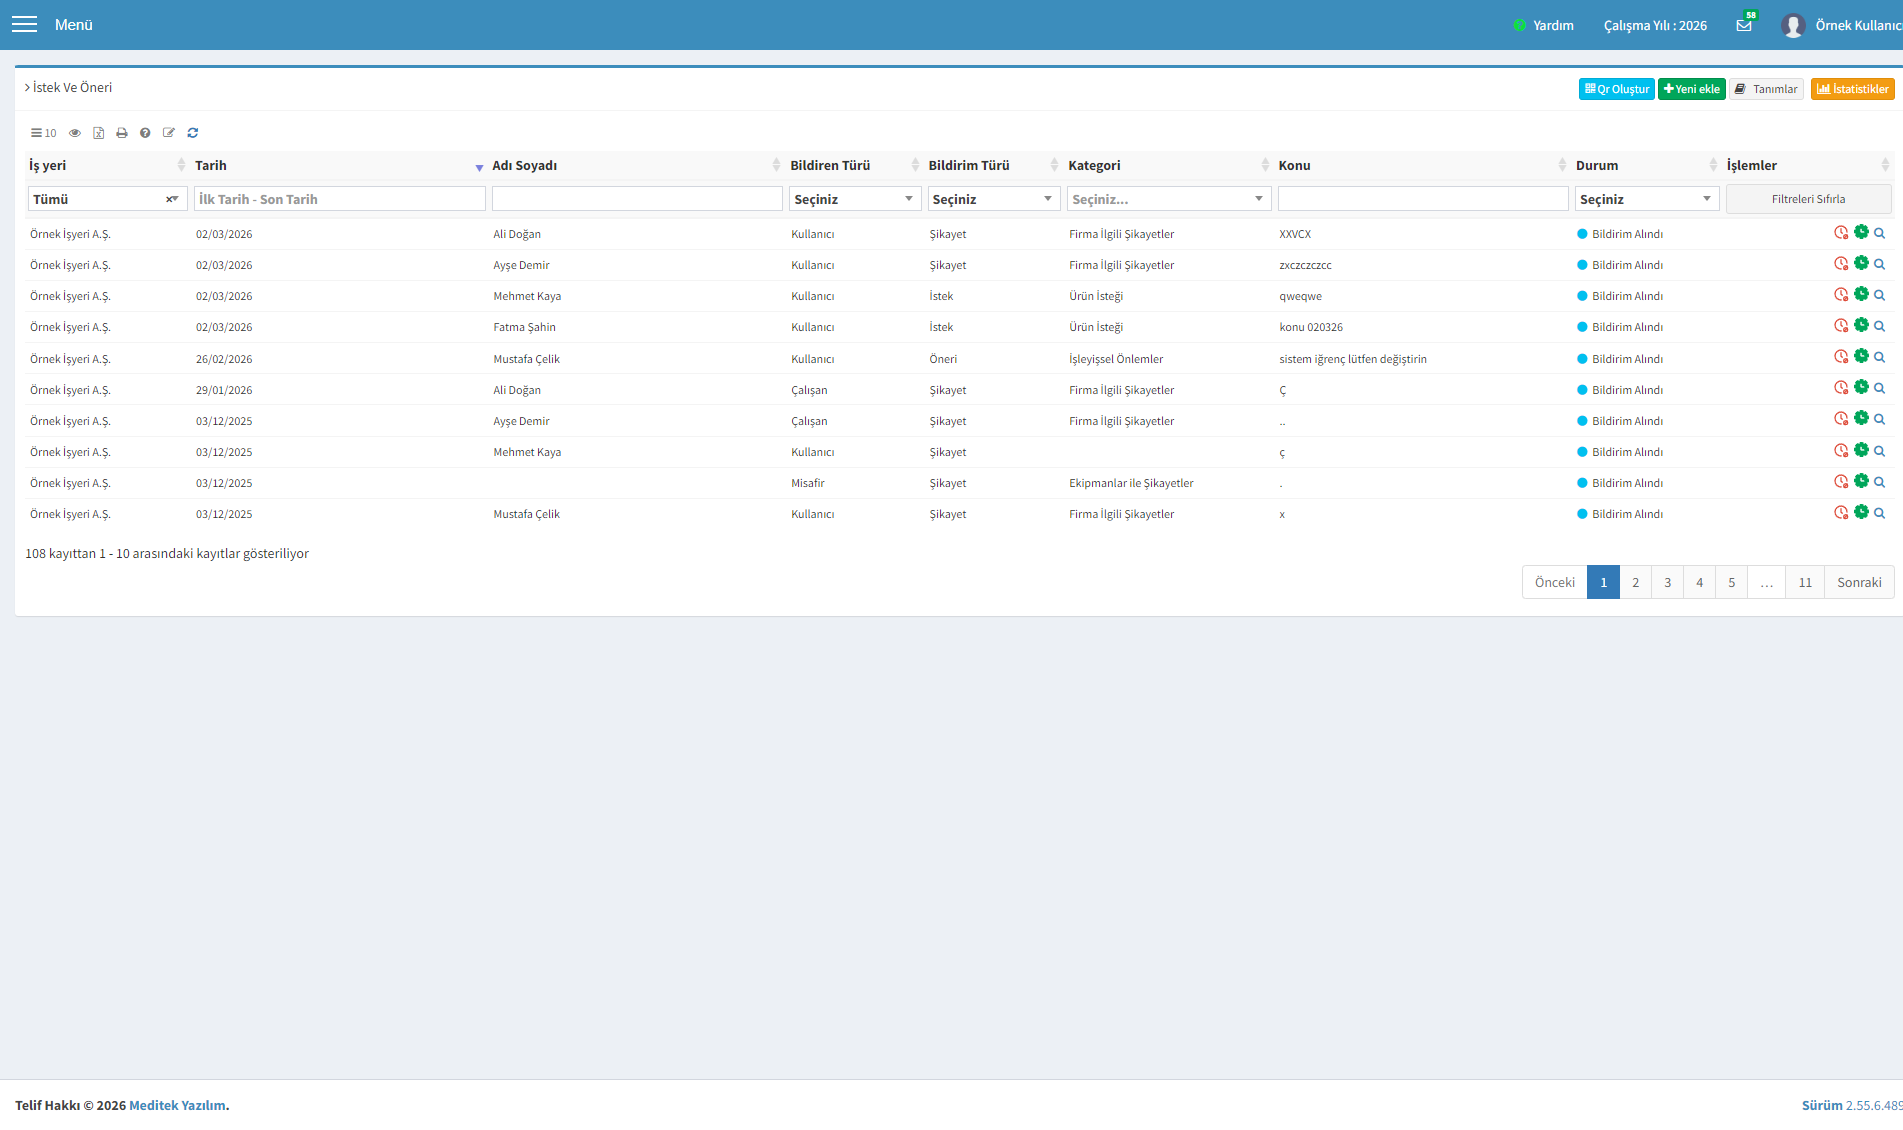View details magnifier in XXVCX row
The height and width of the screenshot is (1130, 1903).
coord(1880,233)
